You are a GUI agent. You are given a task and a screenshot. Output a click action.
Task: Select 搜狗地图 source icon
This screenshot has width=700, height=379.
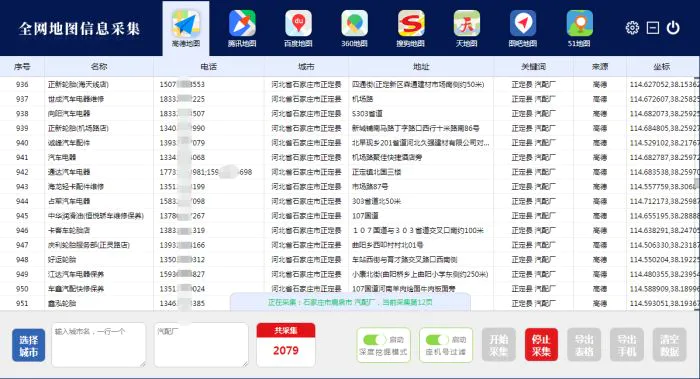pyautogui.click(x=411, y=29)
